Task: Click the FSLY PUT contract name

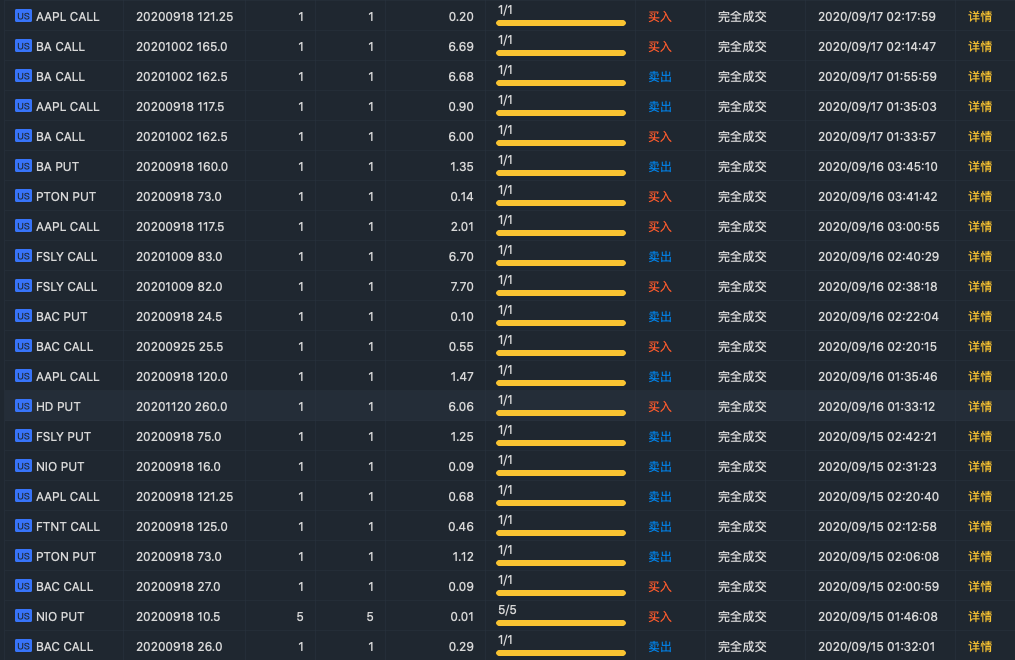Action: pyautogui.click(x=63, y=437)
